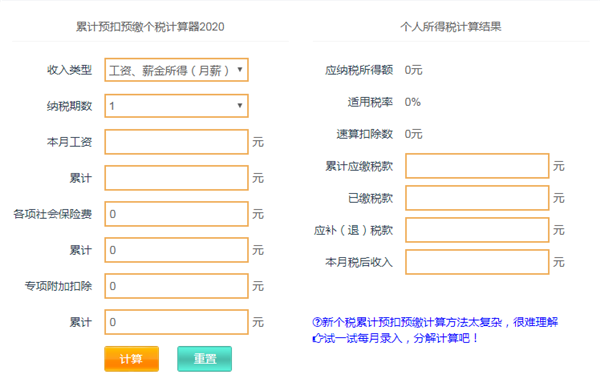Click the 应纳税所得额 0元 value

(413, 70)
